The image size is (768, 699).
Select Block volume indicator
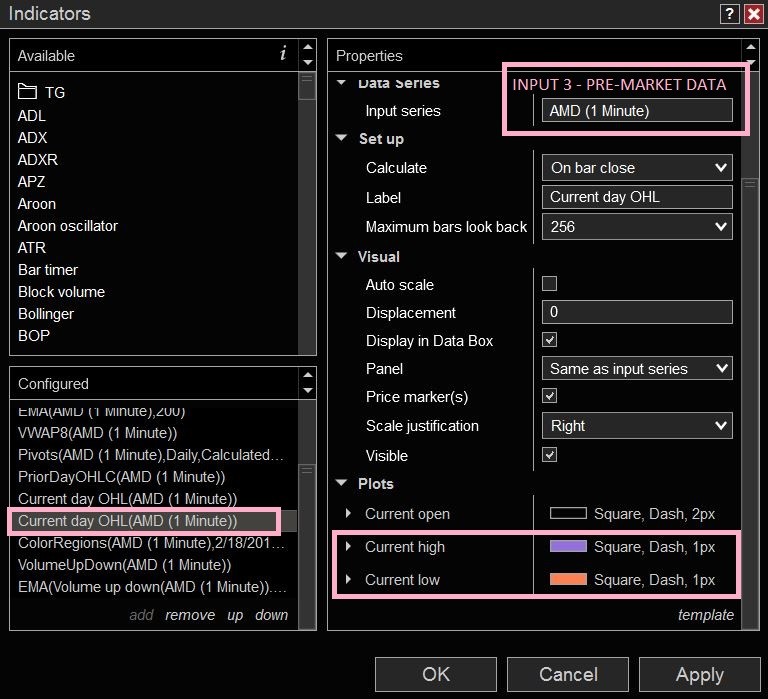pos(61,292)
